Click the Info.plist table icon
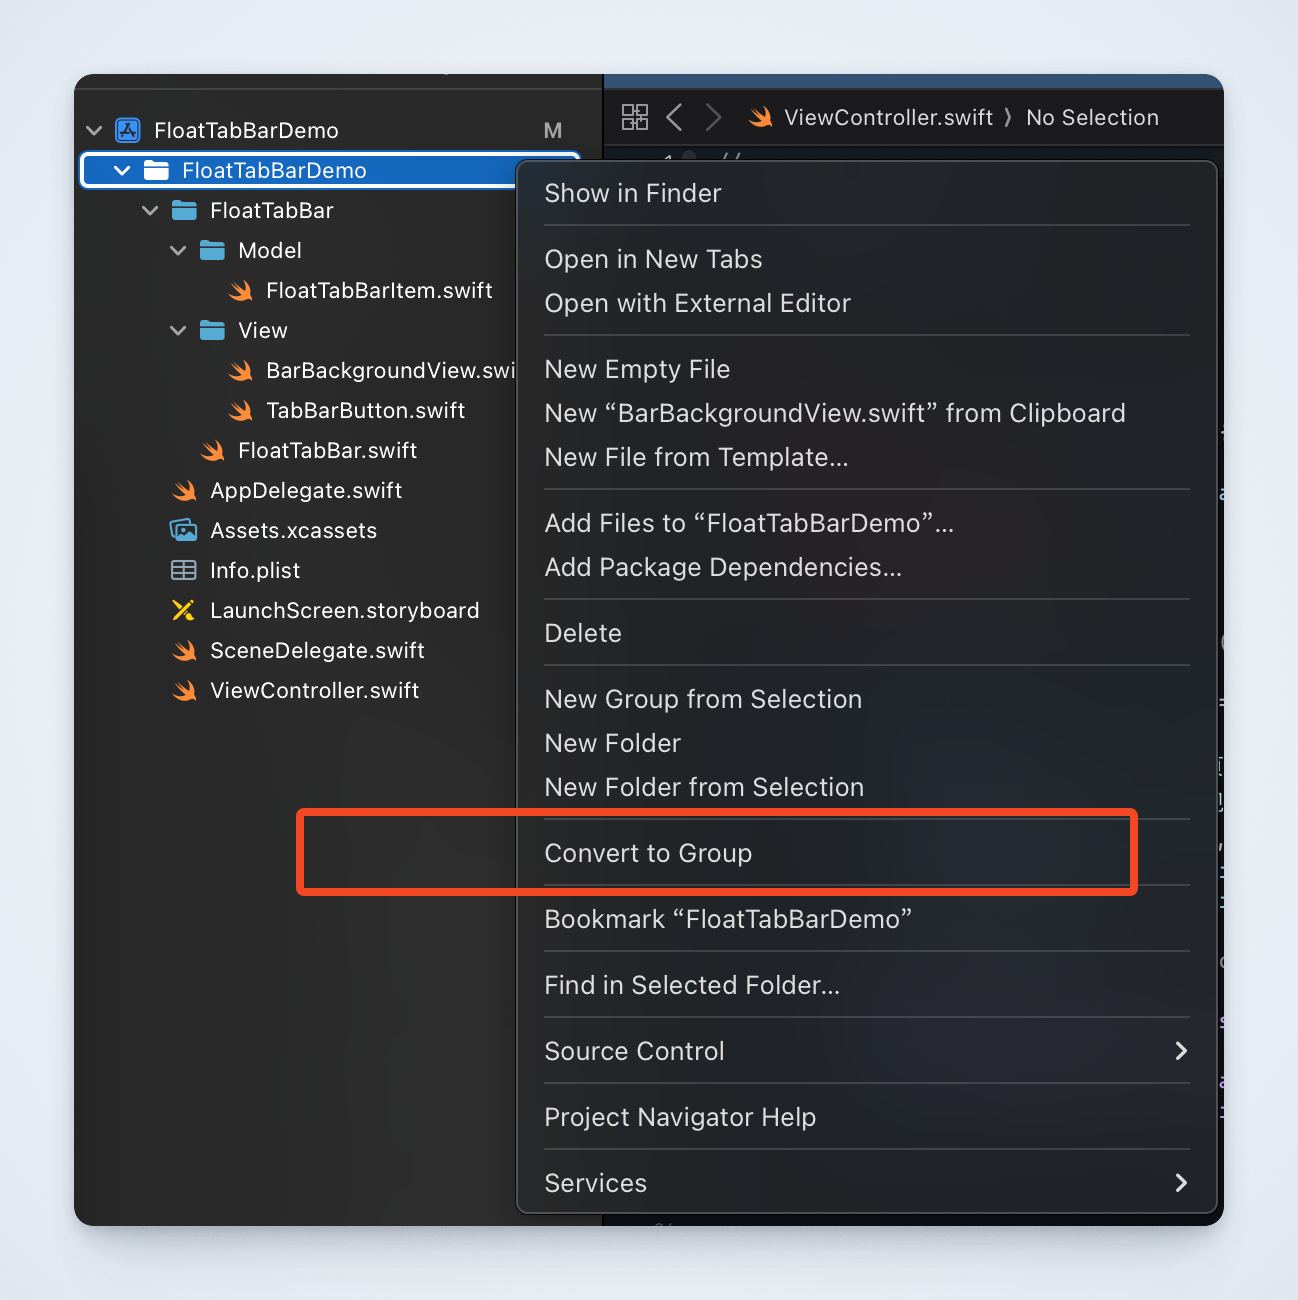 tap(183, 570)
